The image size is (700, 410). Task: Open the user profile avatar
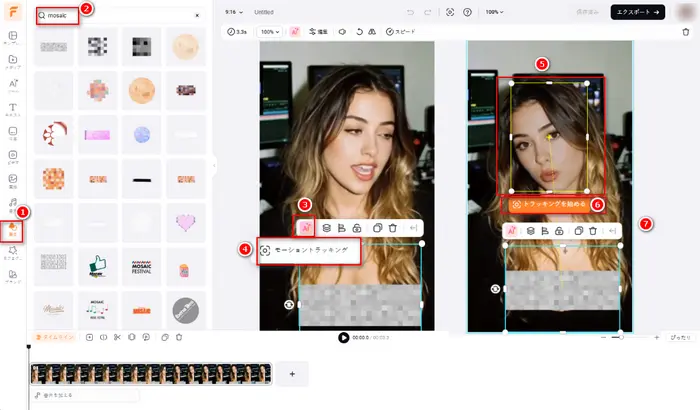(x=686, y=12)
